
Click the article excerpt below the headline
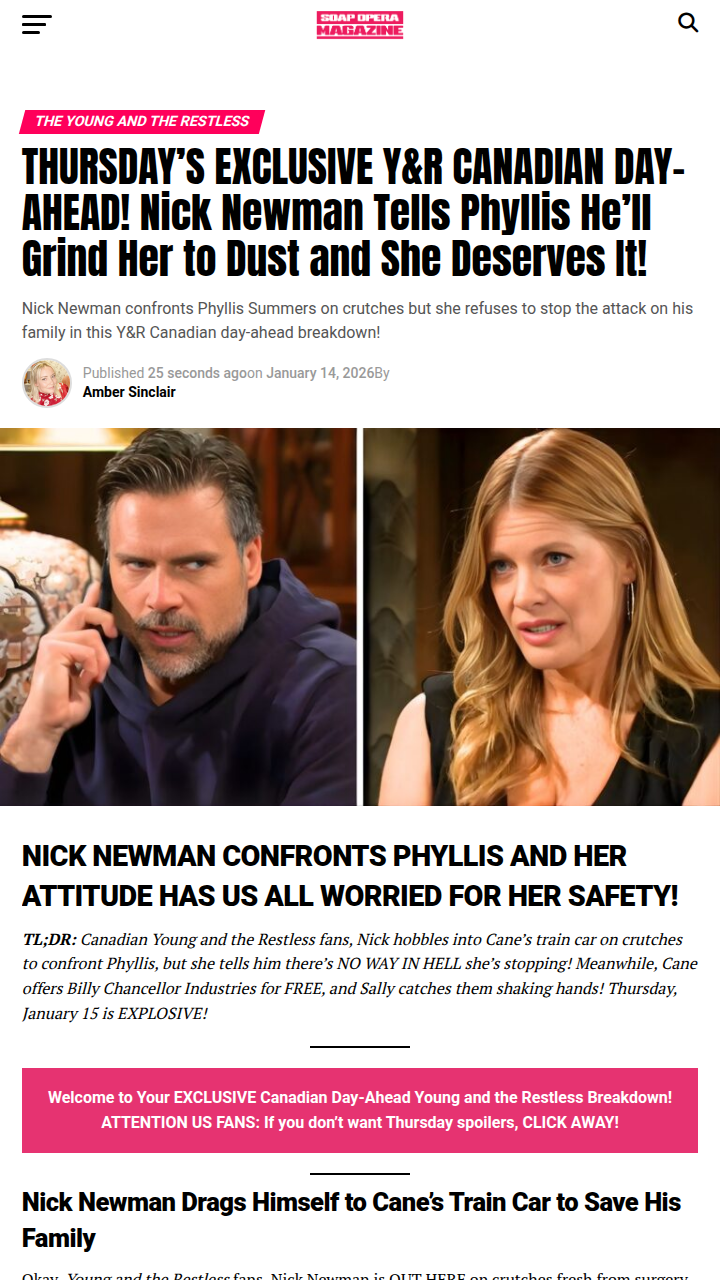358,320
